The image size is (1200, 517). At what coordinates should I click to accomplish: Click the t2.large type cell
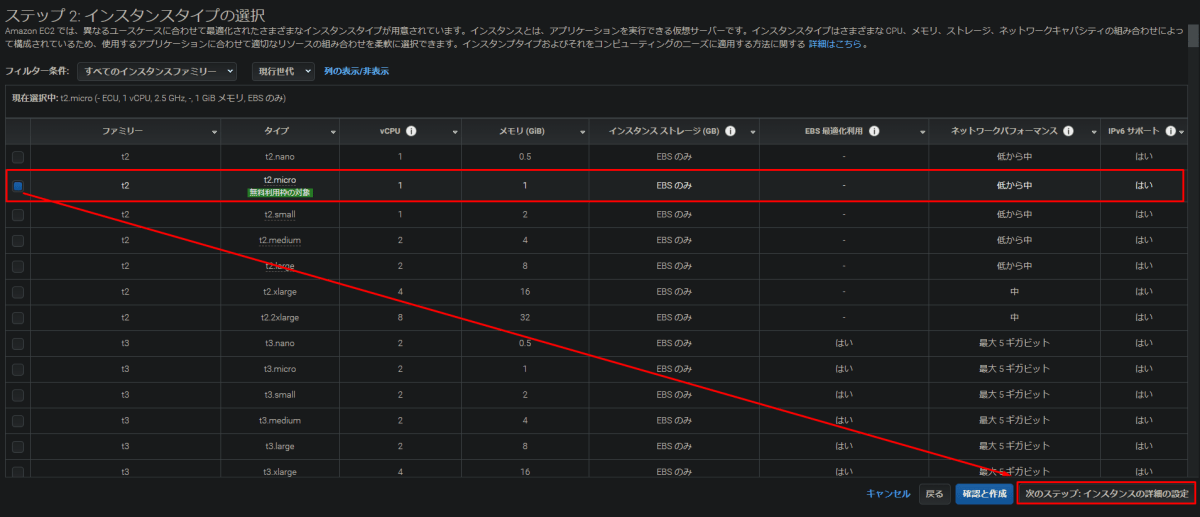[x=278, y=266]
